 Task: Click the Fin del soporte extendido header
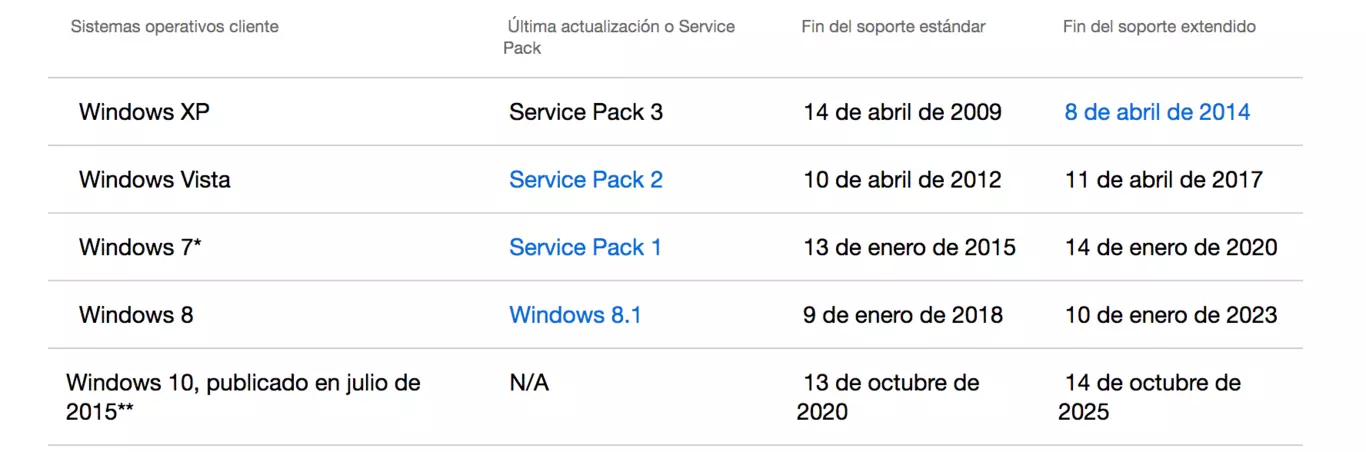tap(1159, 27)
